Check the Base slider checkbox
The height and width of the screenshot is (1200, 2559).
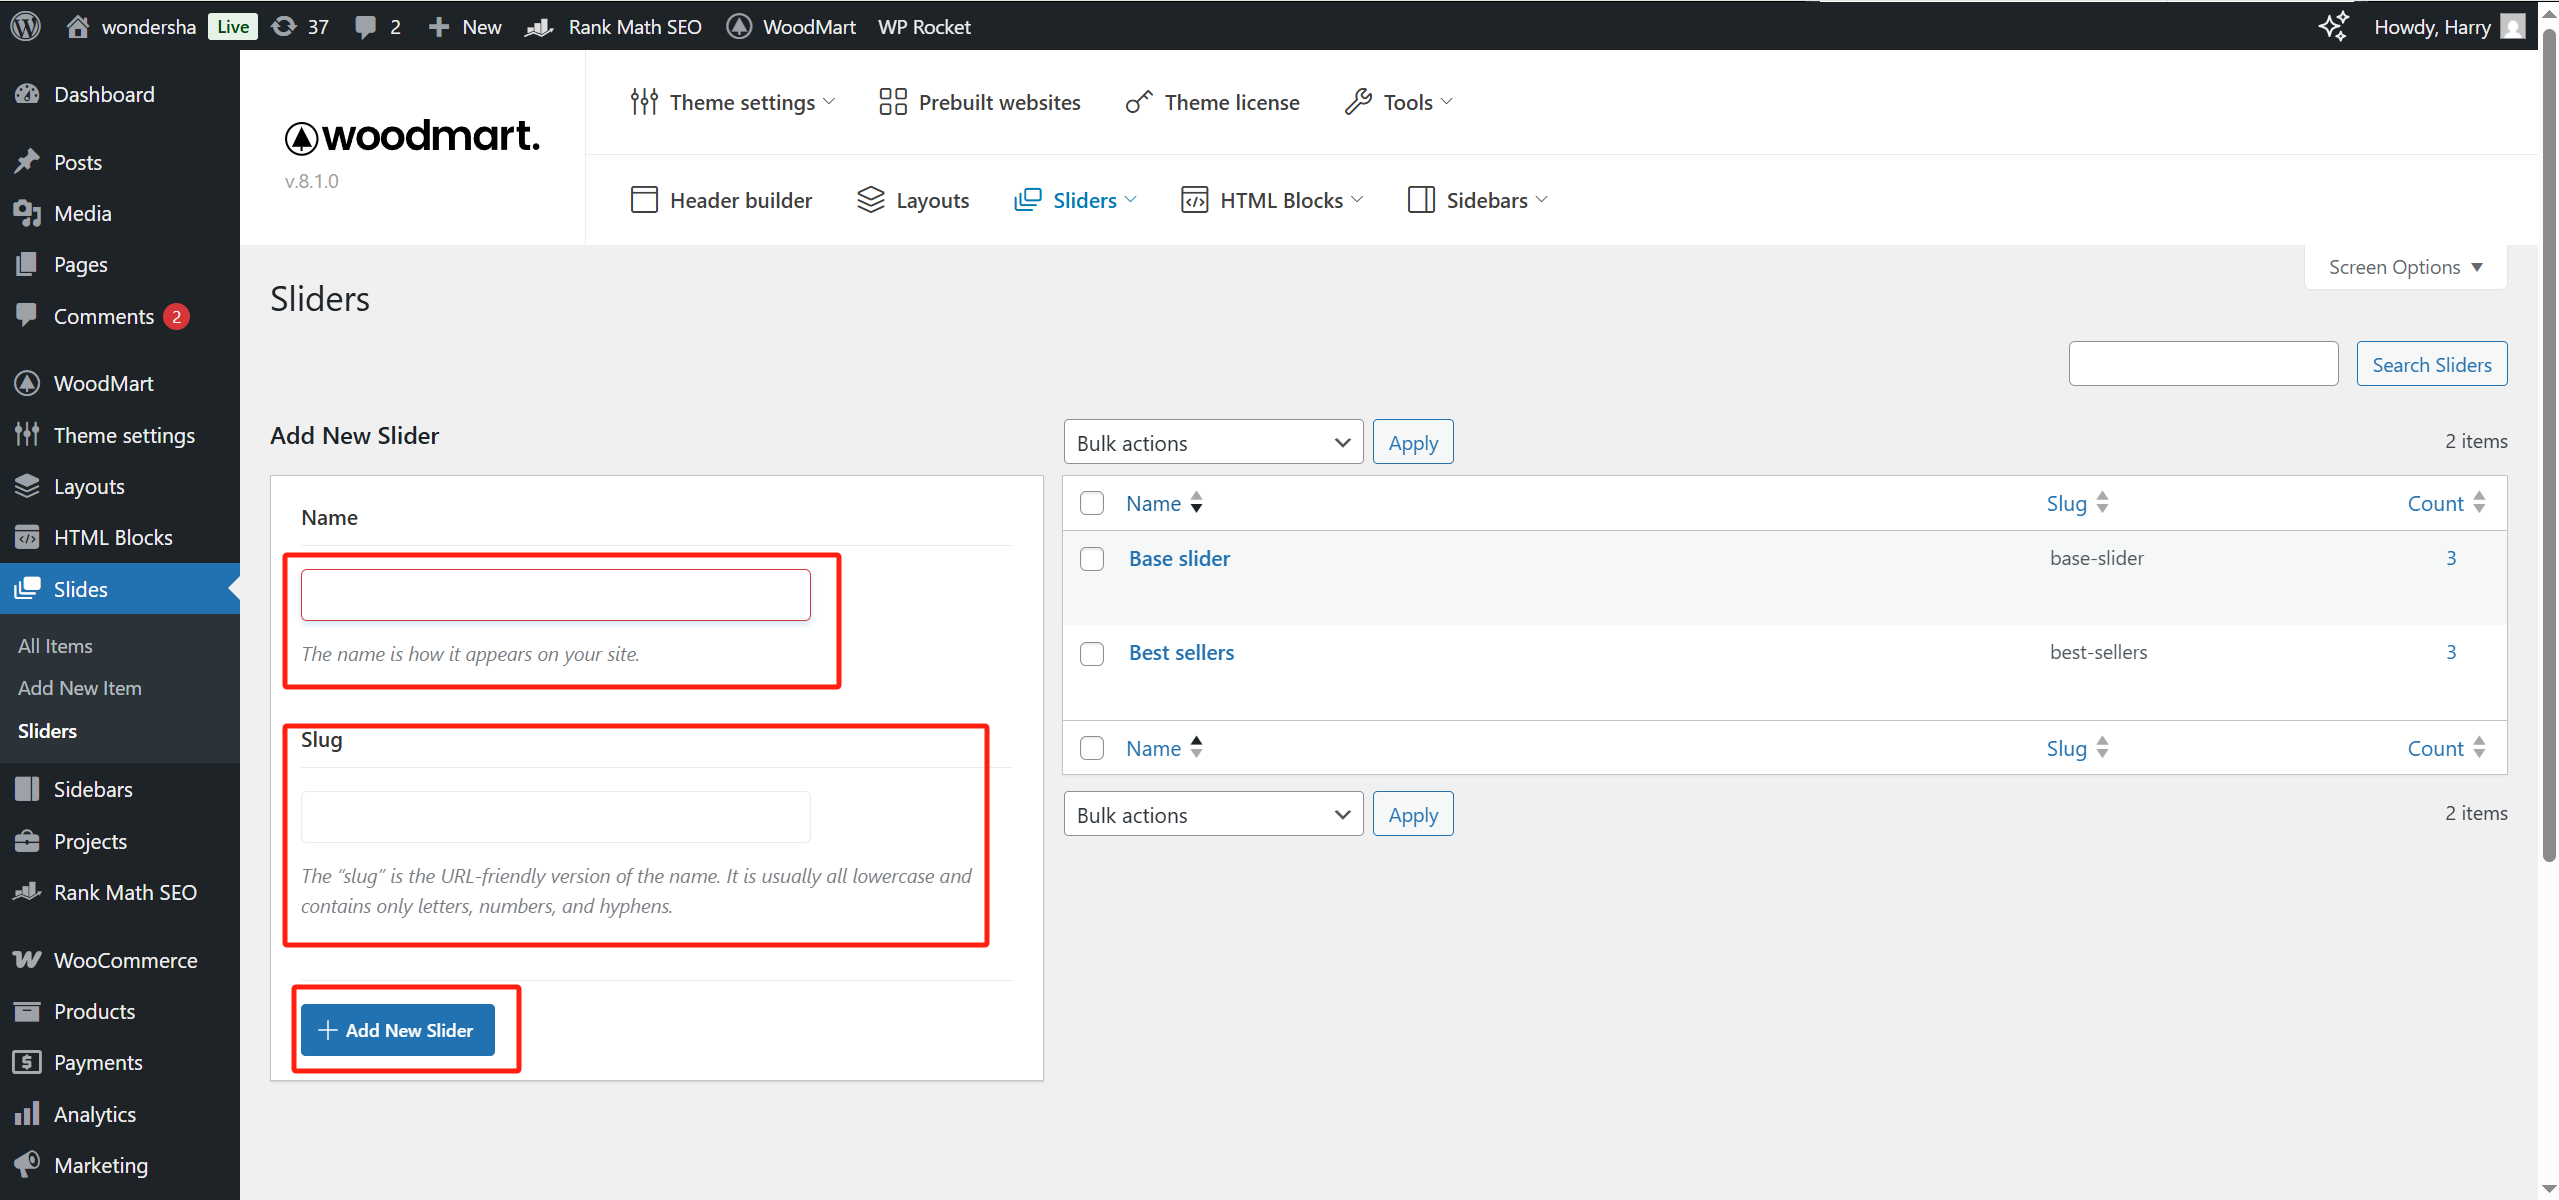click(1092, 559)
